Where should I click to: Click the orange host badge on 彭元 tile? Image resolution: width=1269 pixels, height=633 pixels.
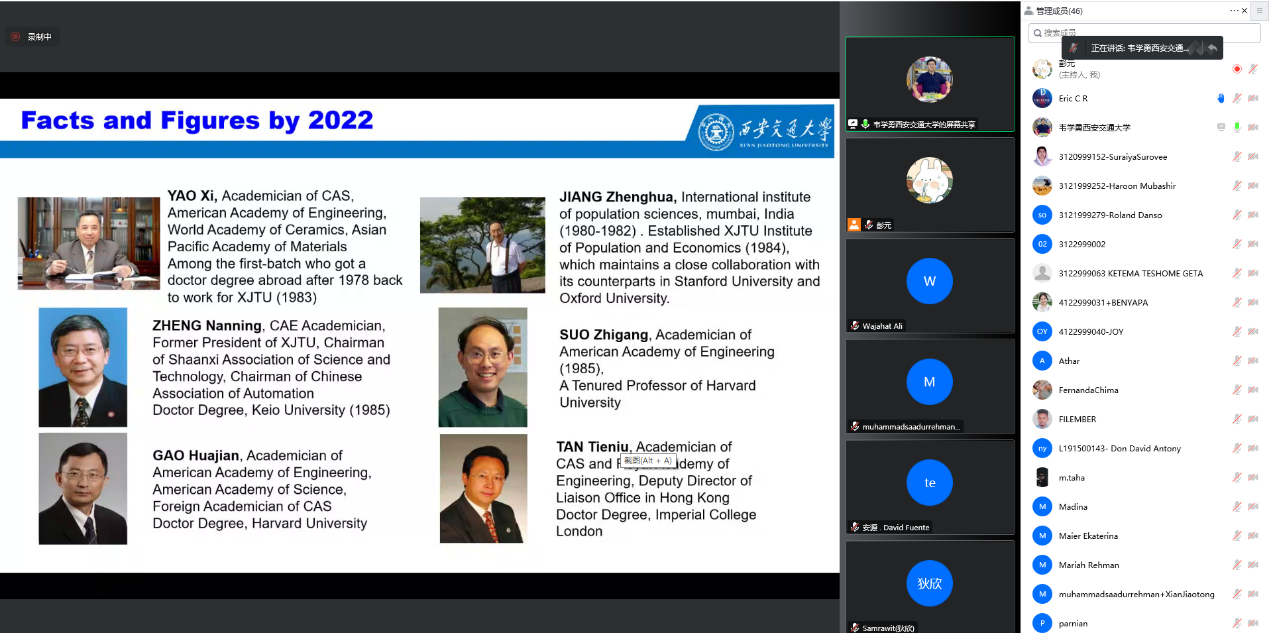pos(854,225)
